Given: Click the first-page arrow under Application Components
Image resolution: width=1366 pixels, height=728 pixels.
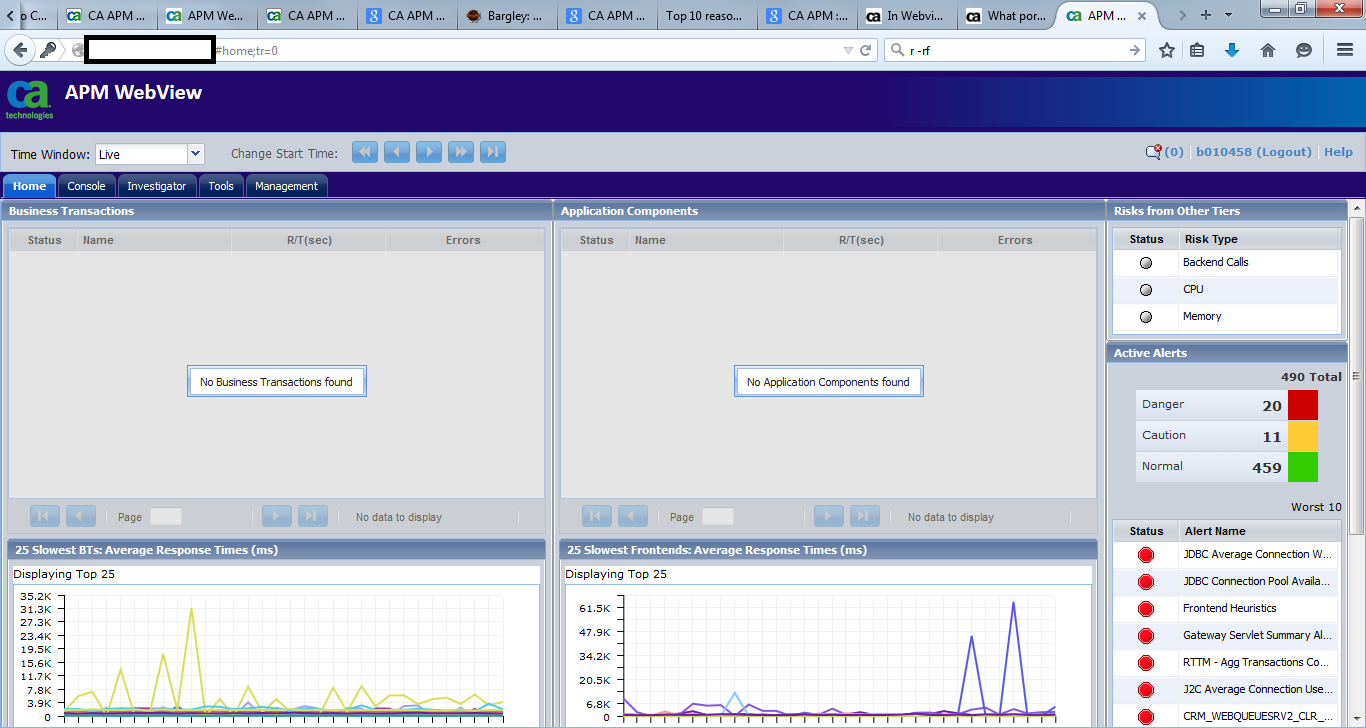Looking at the screenshot, I should click(x=597, y=515).
